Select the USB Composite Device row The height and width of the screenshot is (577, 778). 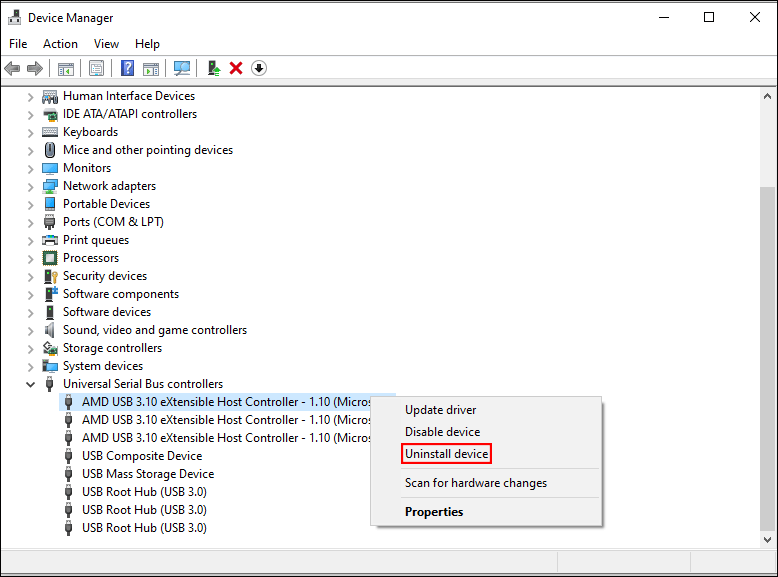(142, 456)
